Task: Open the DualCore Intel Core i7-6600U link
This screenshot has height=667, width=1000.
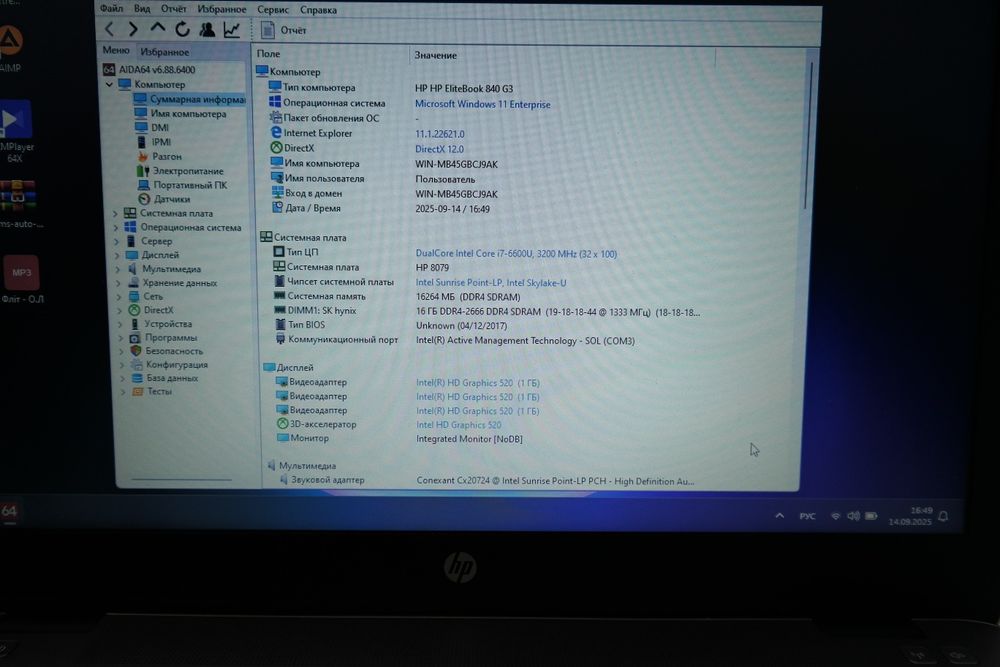Action: (x=516, y=253)
